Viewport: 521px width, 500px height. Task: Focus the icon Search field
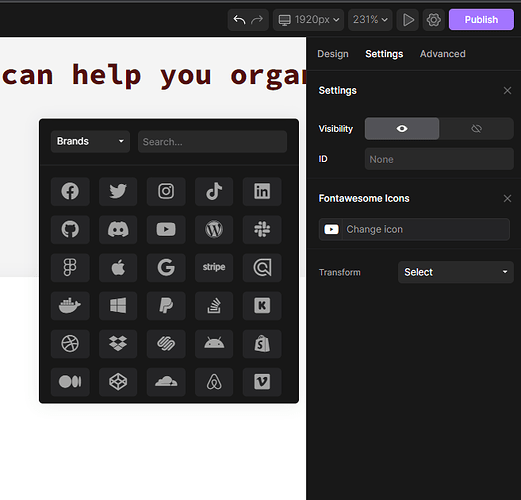coord(212,142)
